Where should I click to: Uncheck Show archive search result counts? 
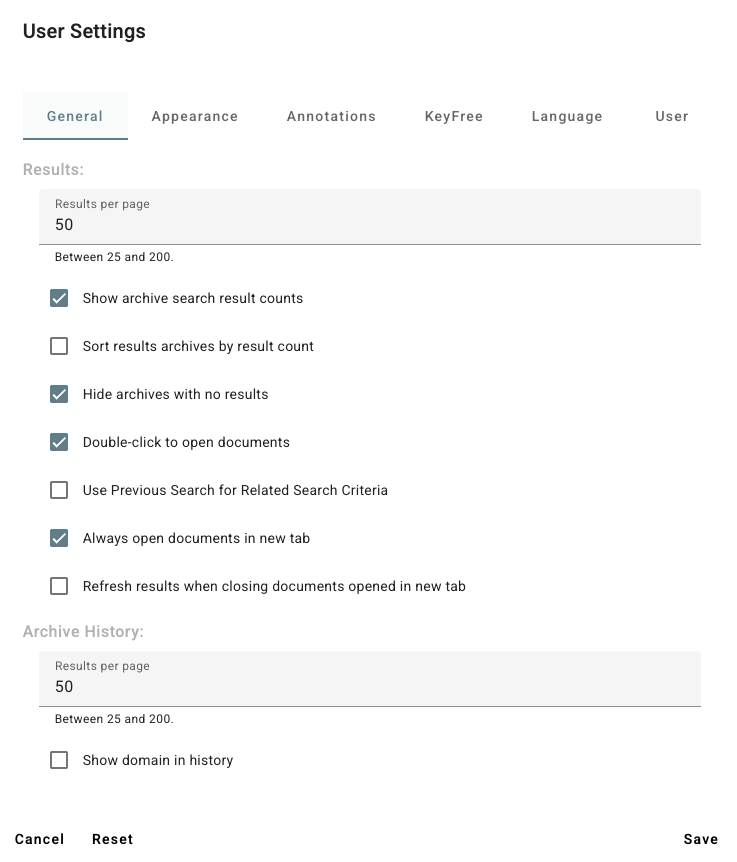tap(59, 298)
